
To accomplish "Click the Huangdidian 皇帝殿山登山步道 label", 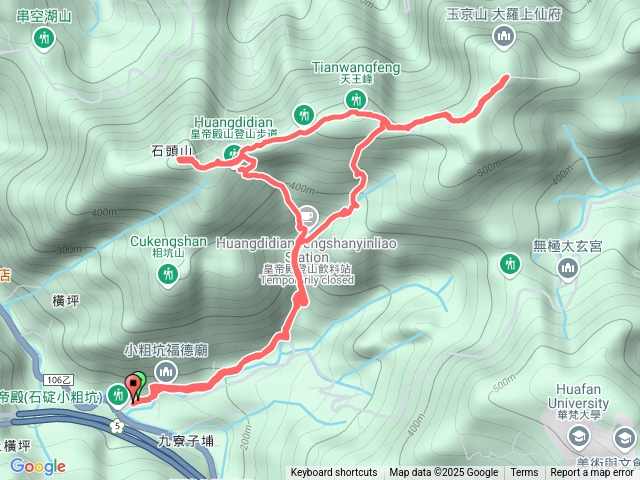I will tap(233, 128).
